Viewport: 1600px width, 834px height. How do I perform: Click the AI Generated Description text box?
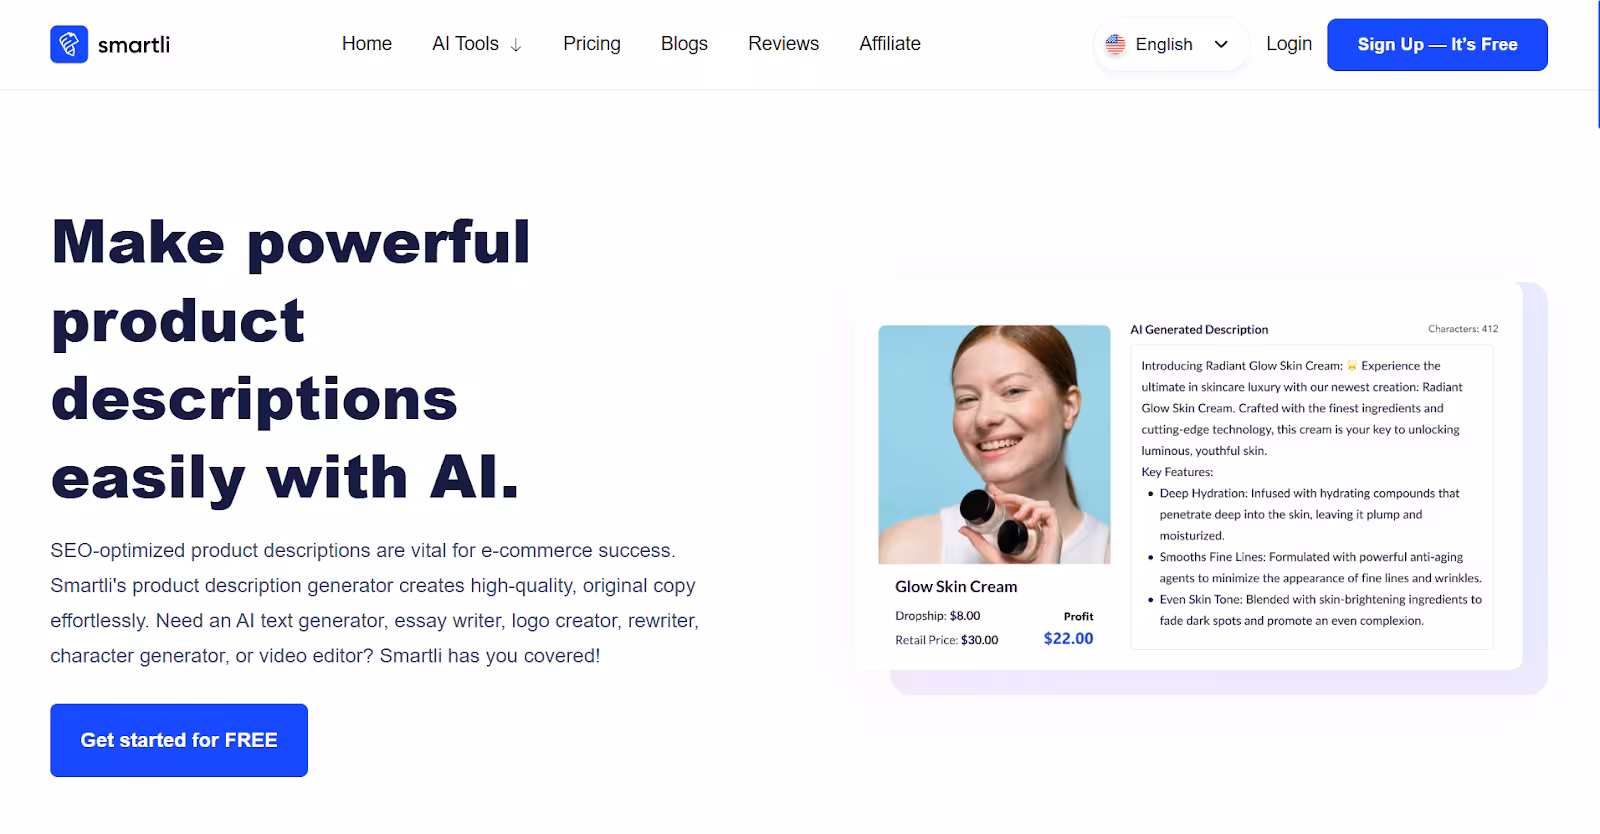tap(1312, 497)
